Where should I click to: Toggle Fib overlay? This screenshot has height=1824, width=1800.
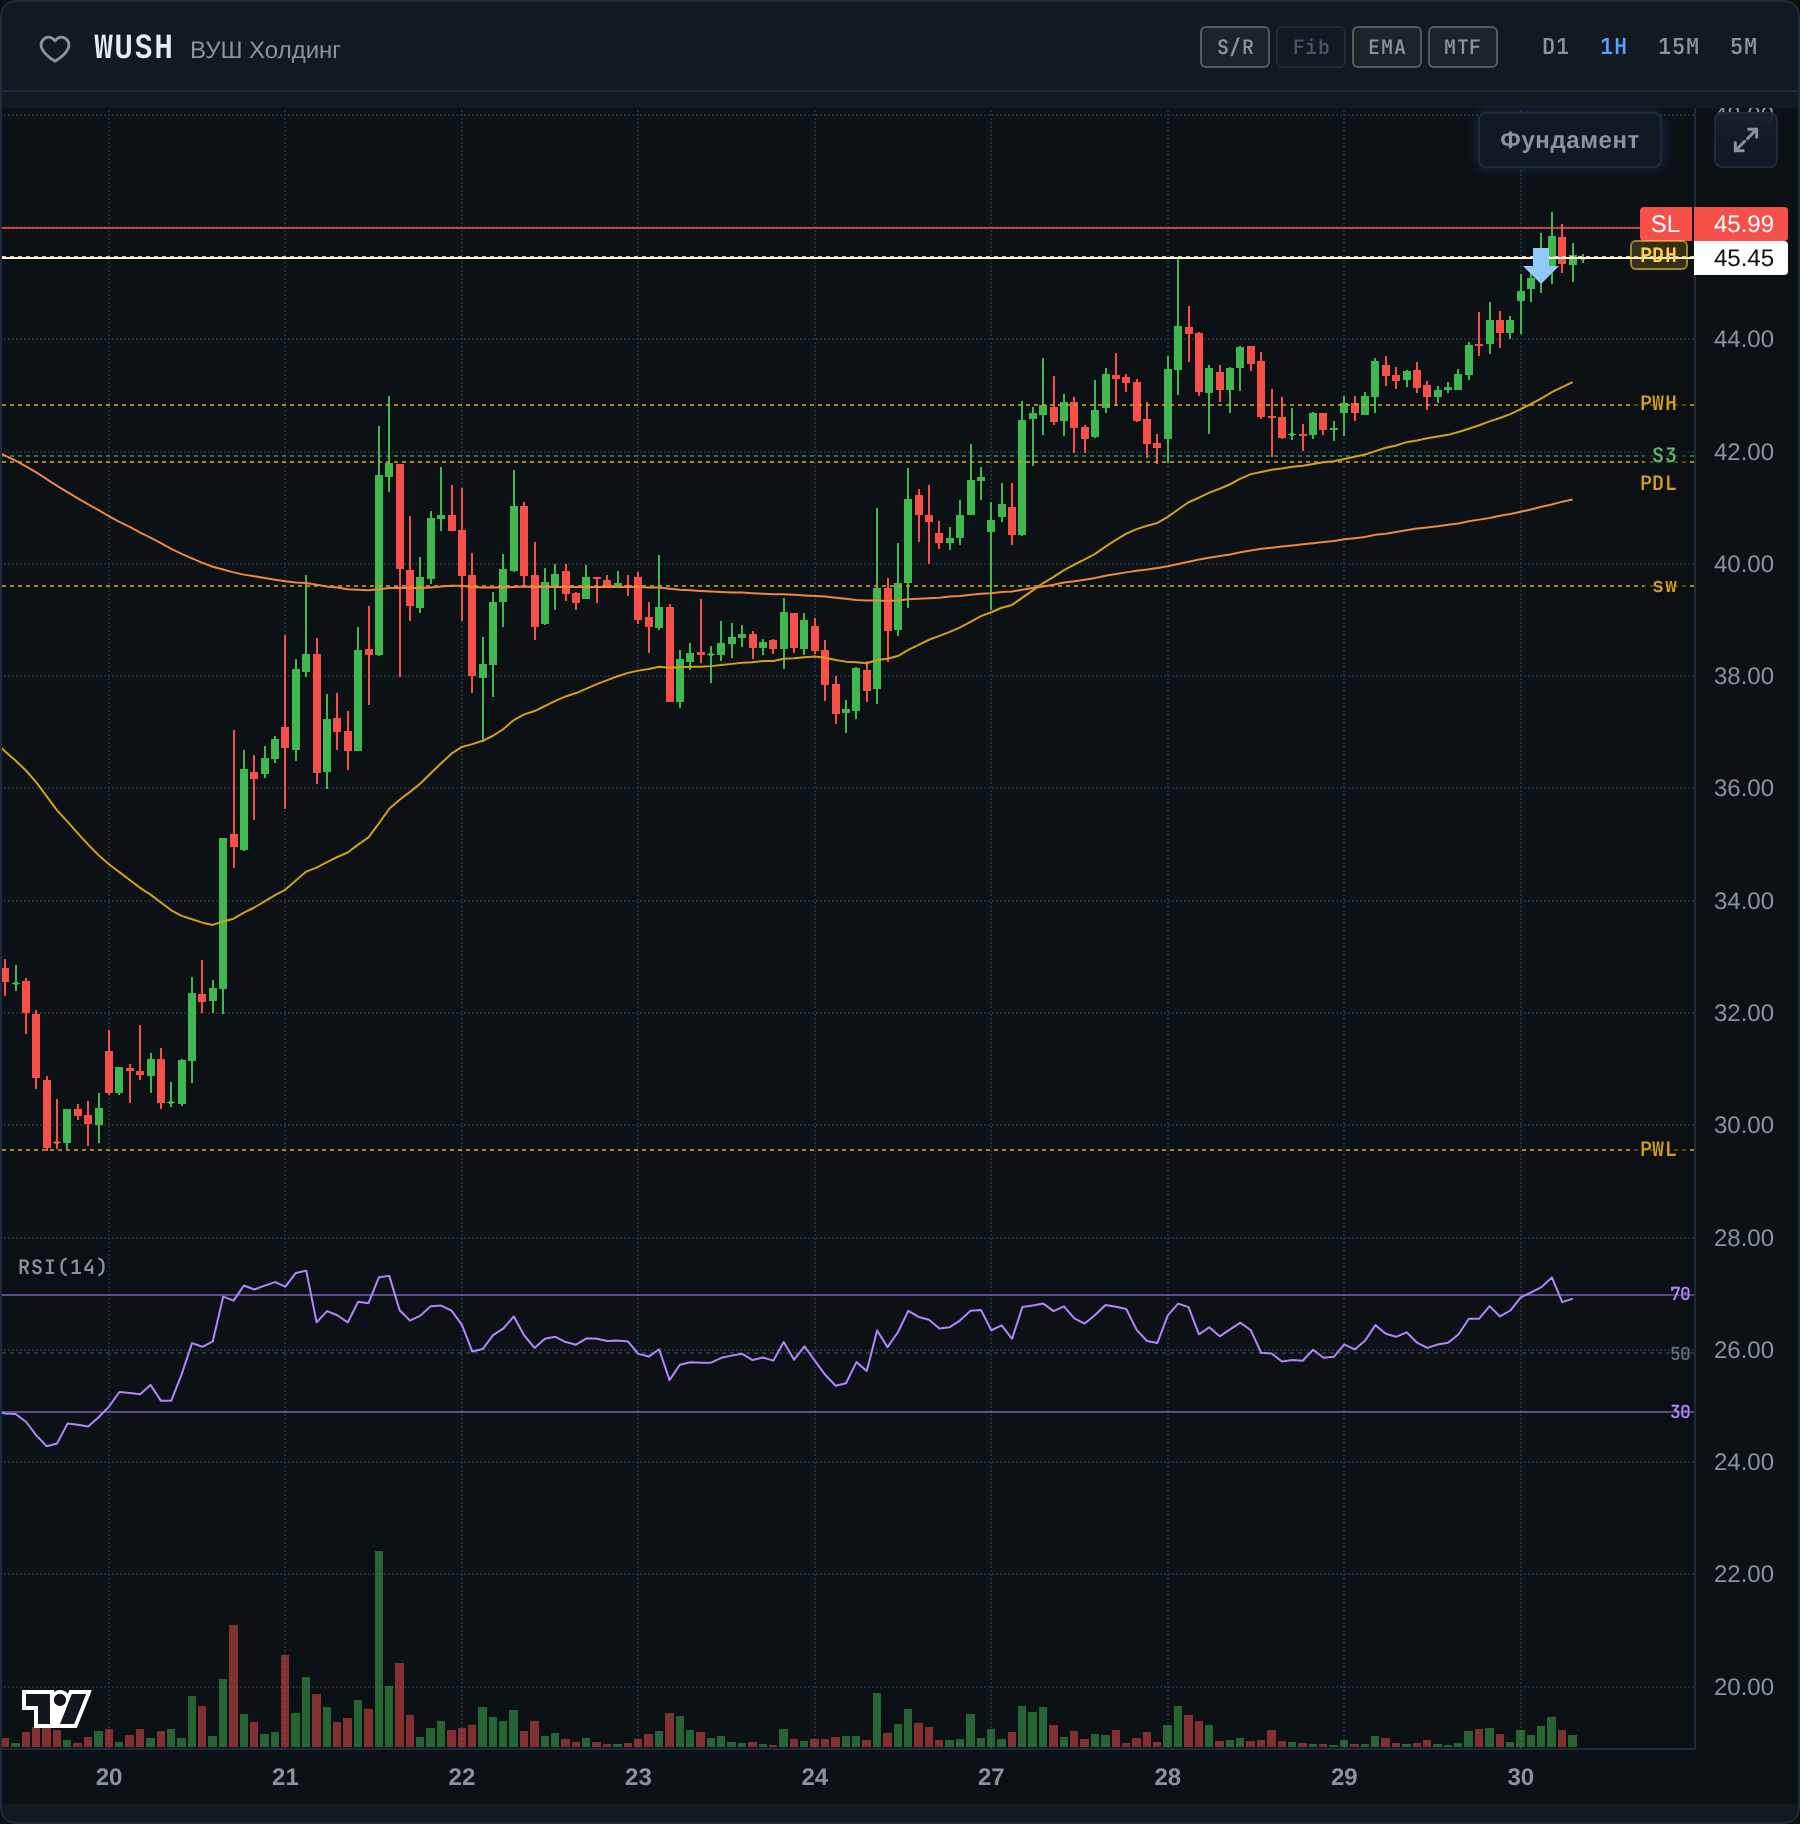point(1311,47)
